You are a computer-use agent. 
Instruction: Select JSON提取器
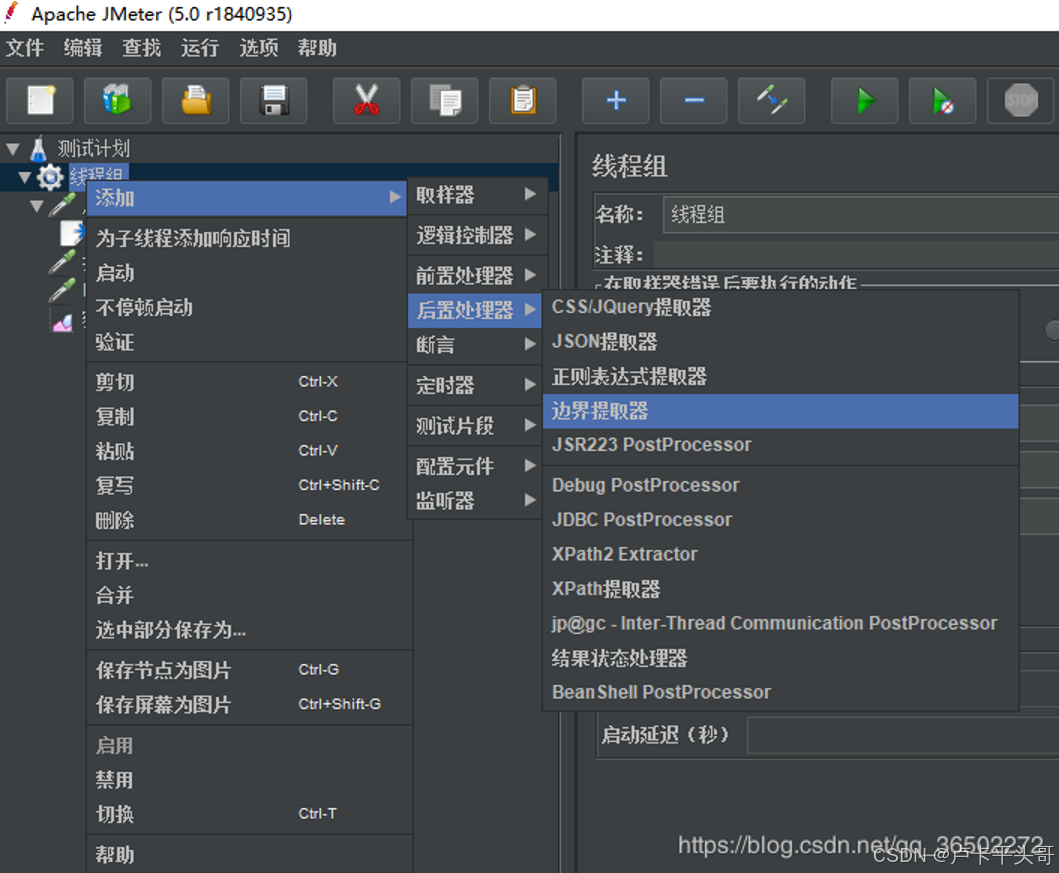click(781, 342)
